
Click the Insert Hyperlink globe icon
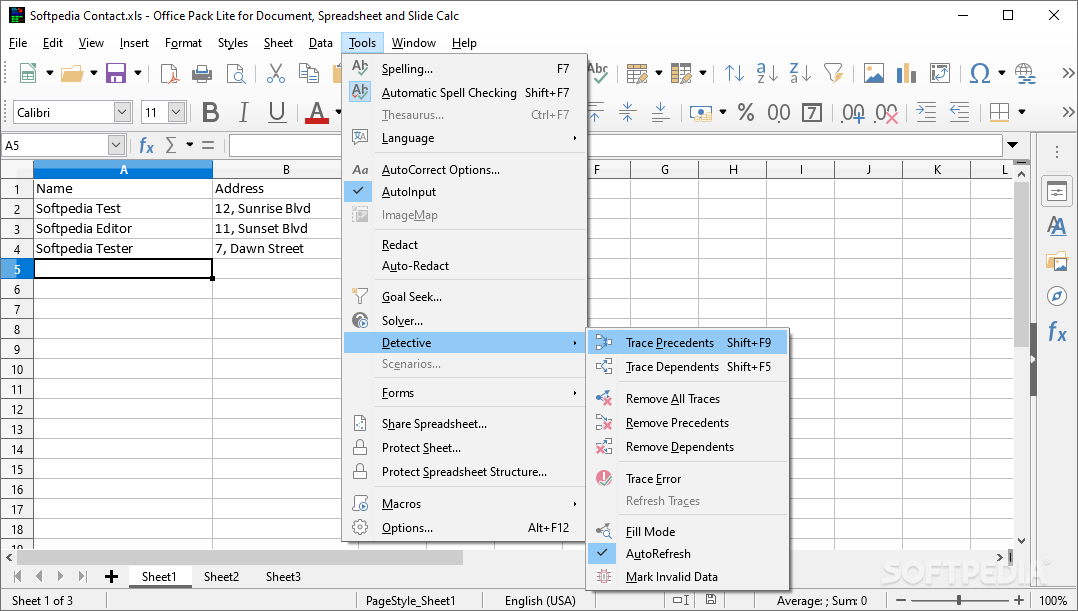point(1025,73)
